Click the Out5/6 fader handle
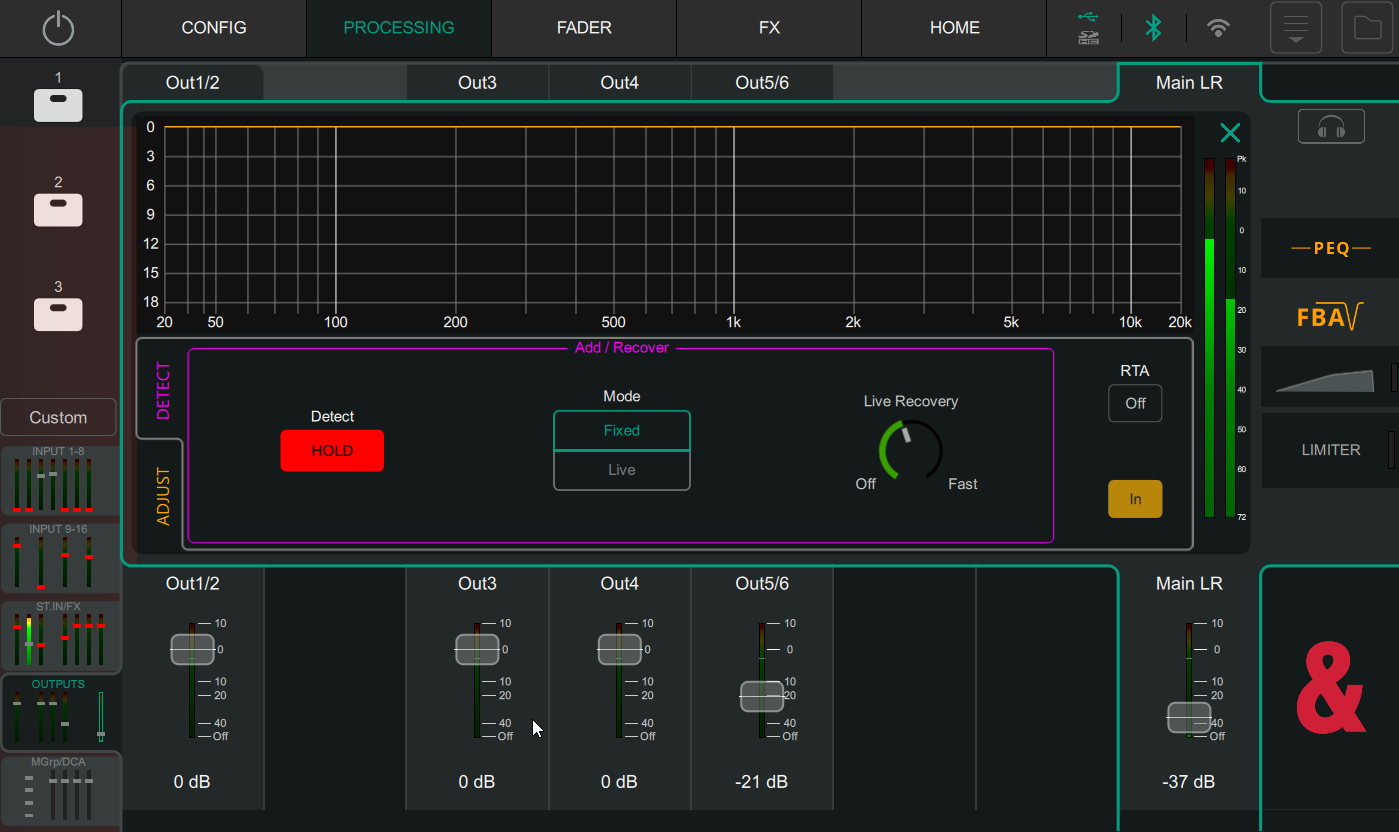 [762, 696]
